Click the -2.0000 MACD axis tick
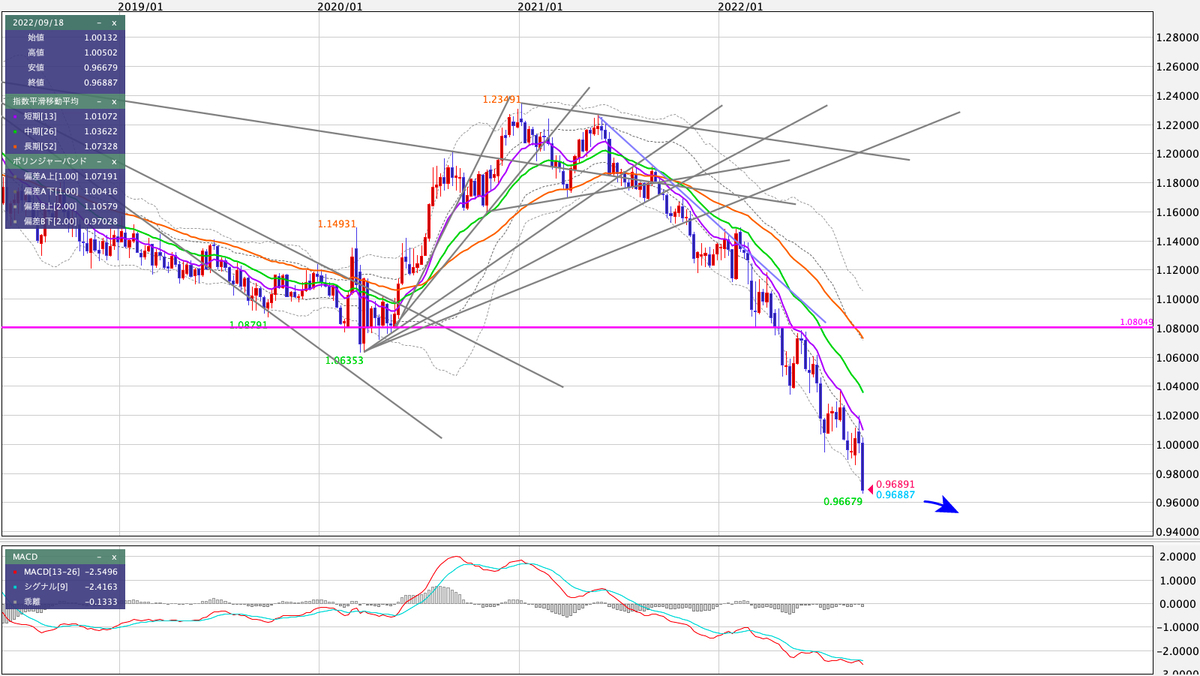Viewport: 1200px width, 676px height. pos(1177,651)
